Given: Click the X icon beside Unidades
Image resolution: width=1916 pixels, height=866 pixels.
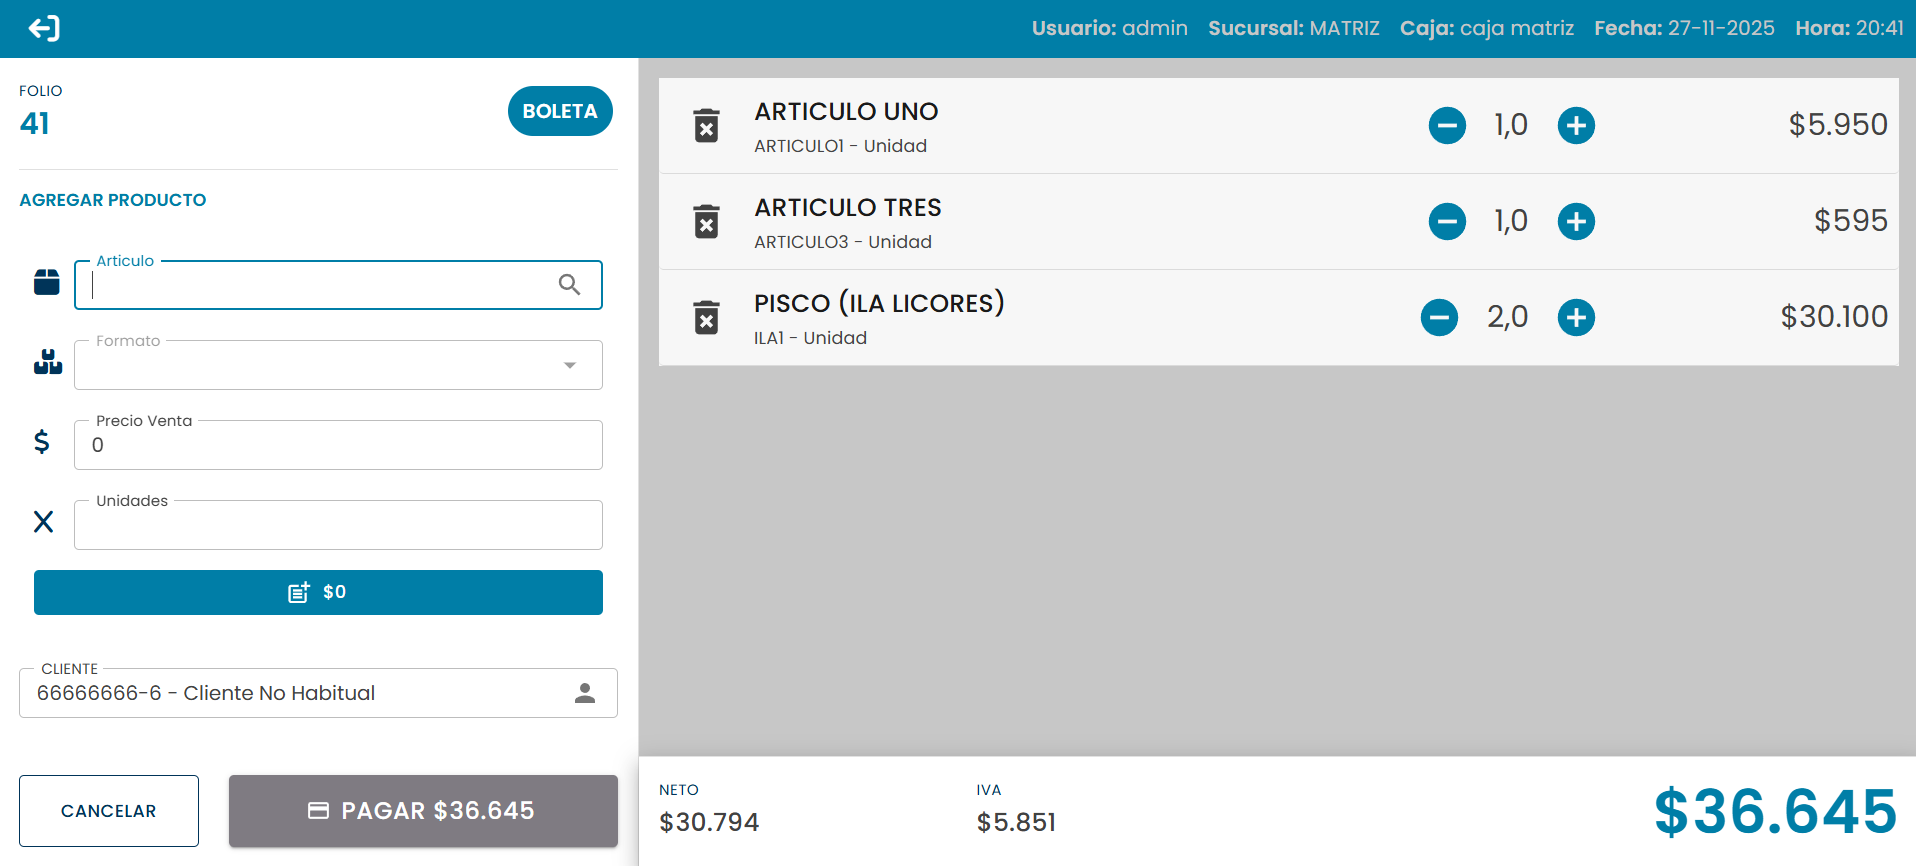Looking at the screenshot, I should click(43, 521).
